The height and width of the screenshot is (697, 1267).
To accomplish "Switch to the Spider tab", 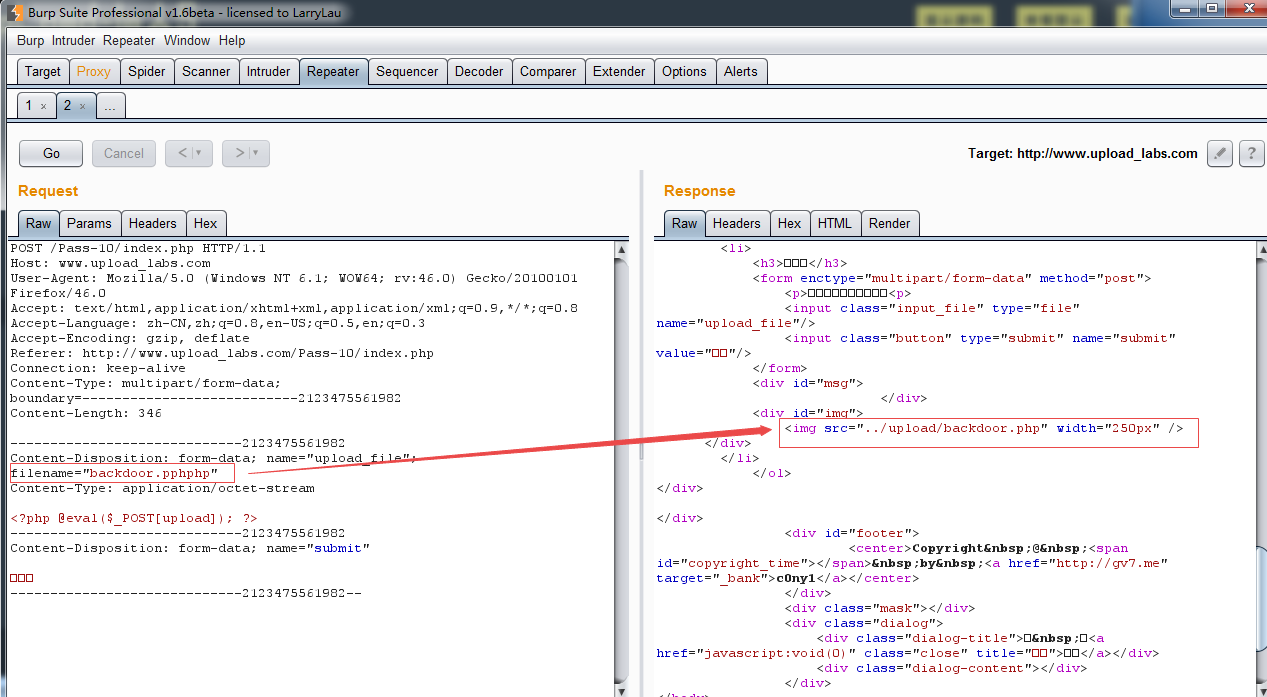I will [x=147, y=72].
